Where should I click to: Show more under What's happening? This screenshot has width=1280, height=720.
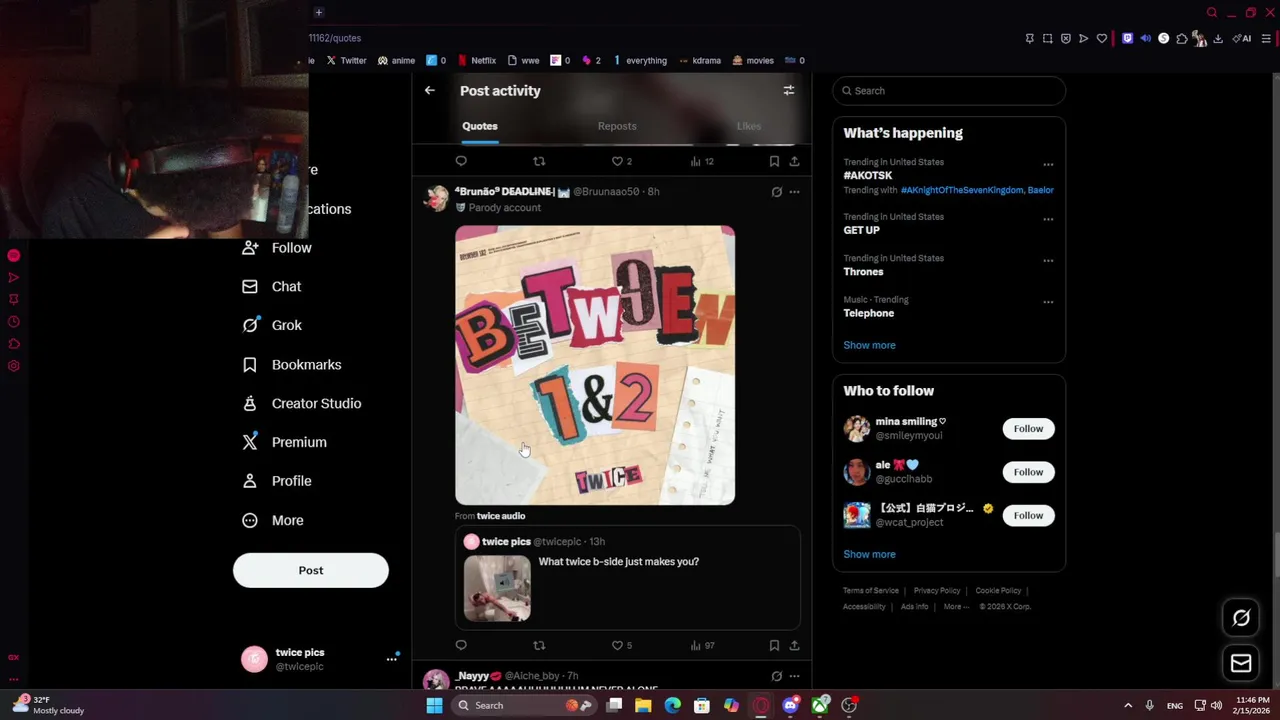point(869,345)
